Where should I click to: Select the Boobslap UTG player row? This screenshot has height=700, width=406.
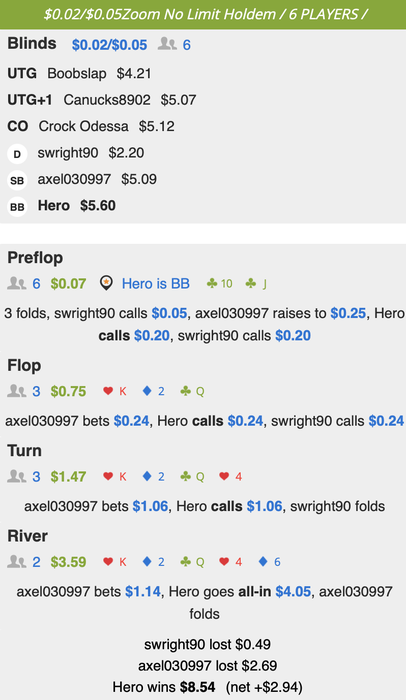pyautogui.click(x=80, y=73)
